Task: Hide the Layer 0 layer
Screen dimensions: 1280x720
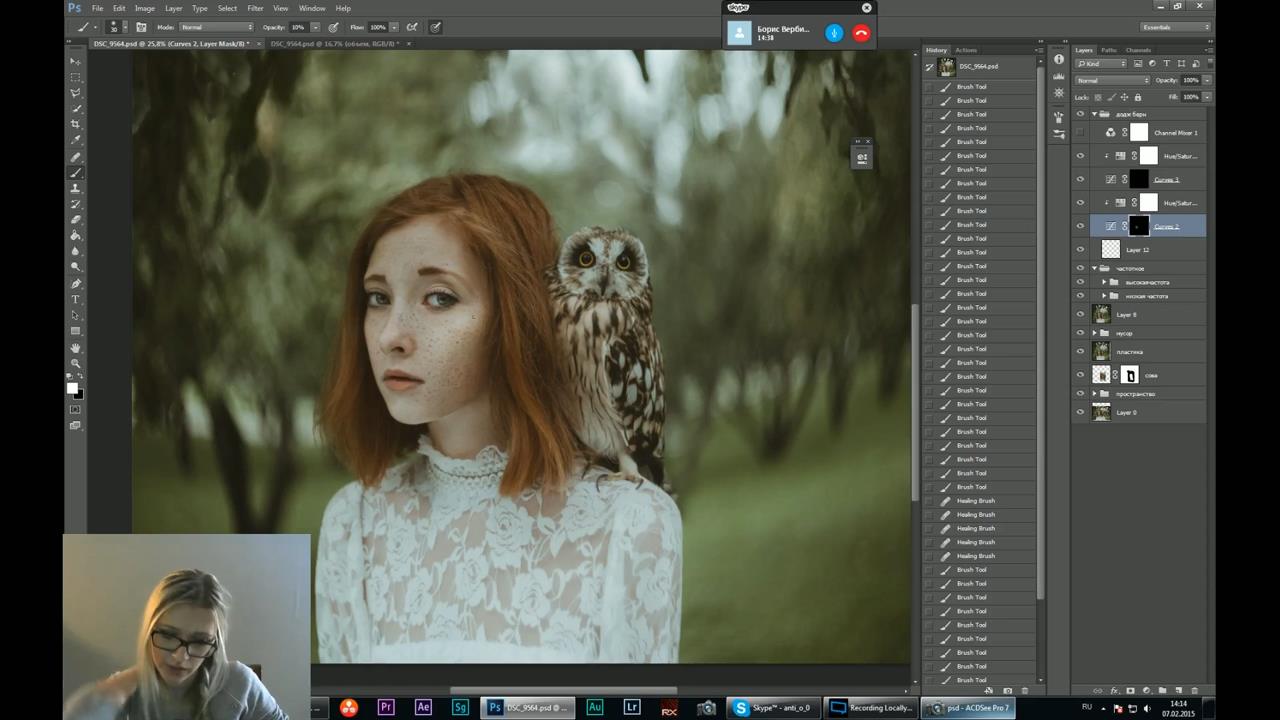Action: click(1080, 412)
